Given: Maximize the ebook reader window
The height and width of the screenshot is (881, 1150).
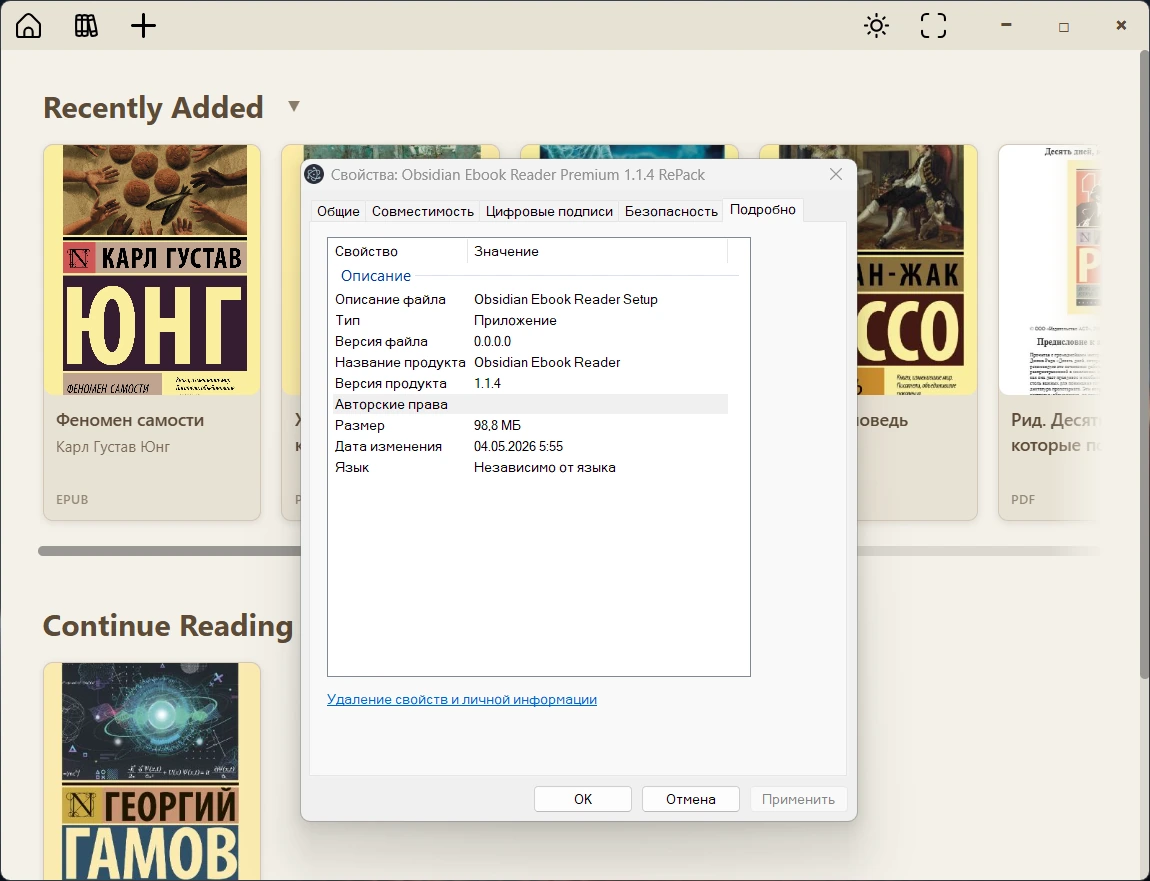Looking at the screenshot, I should click(1063, 26).
